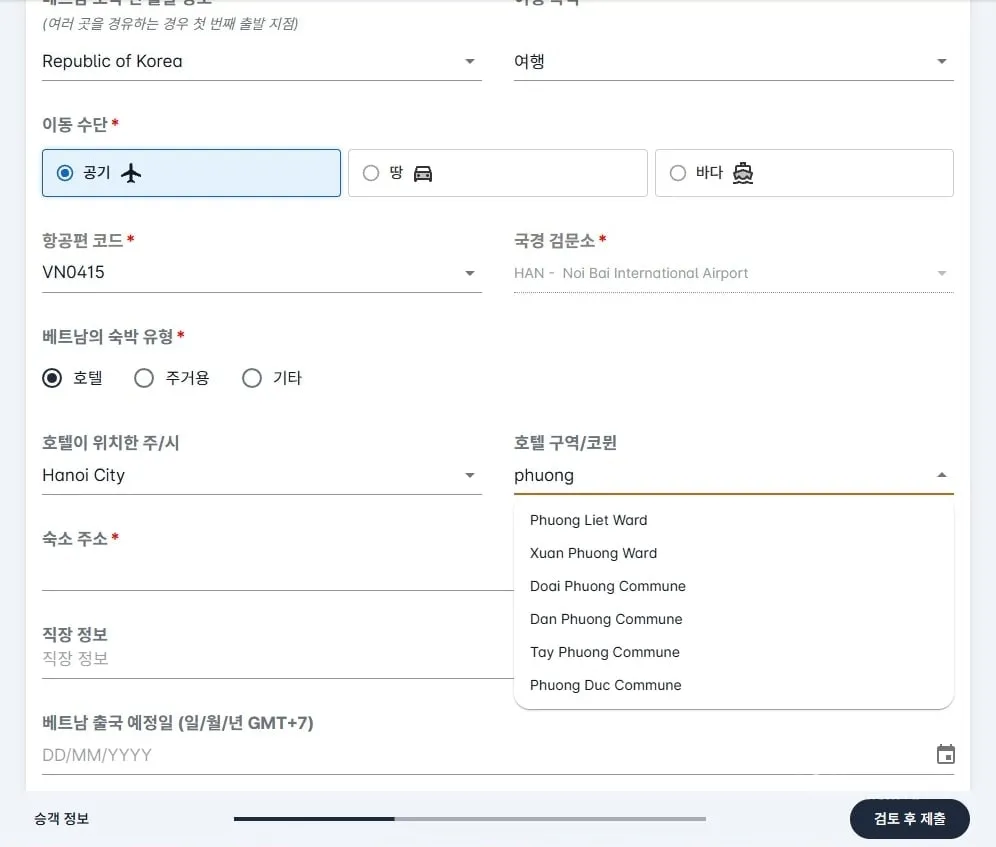Expand the VN0415 flight code dropdown
The image size is (996, 847).
[262, 273]
